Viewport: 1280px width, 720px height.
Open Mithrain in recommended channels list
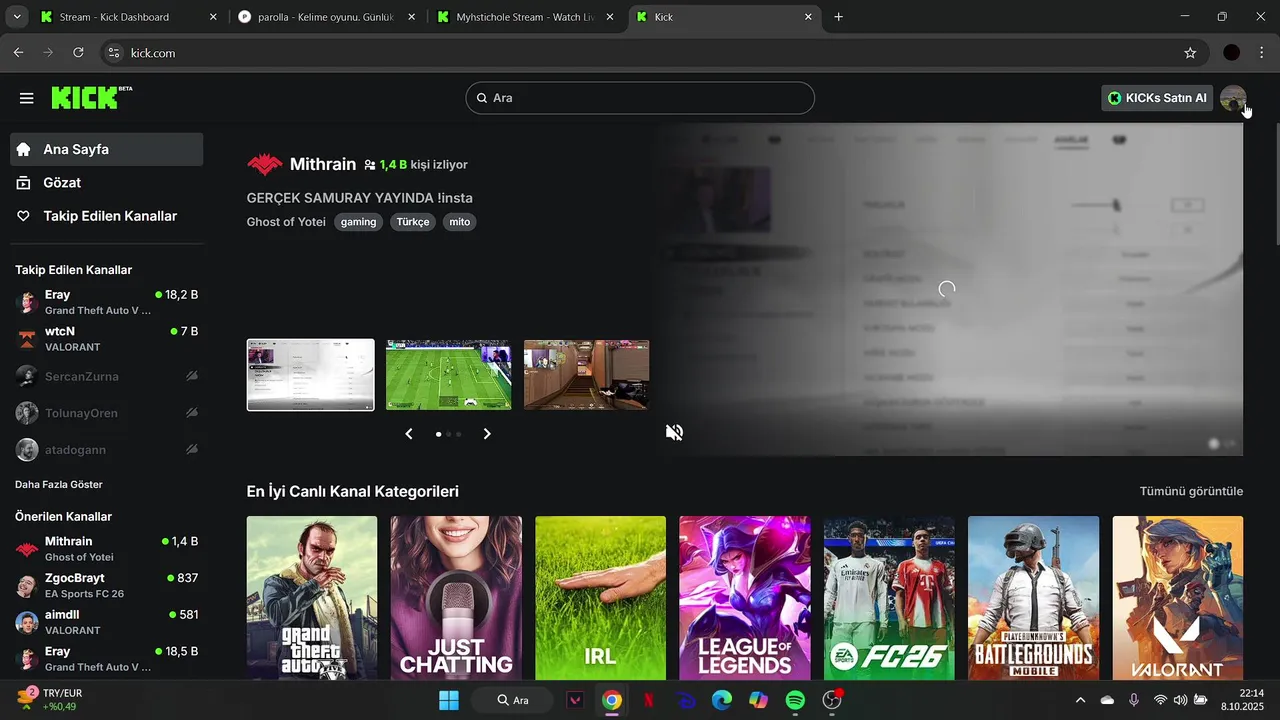point(106,549)
